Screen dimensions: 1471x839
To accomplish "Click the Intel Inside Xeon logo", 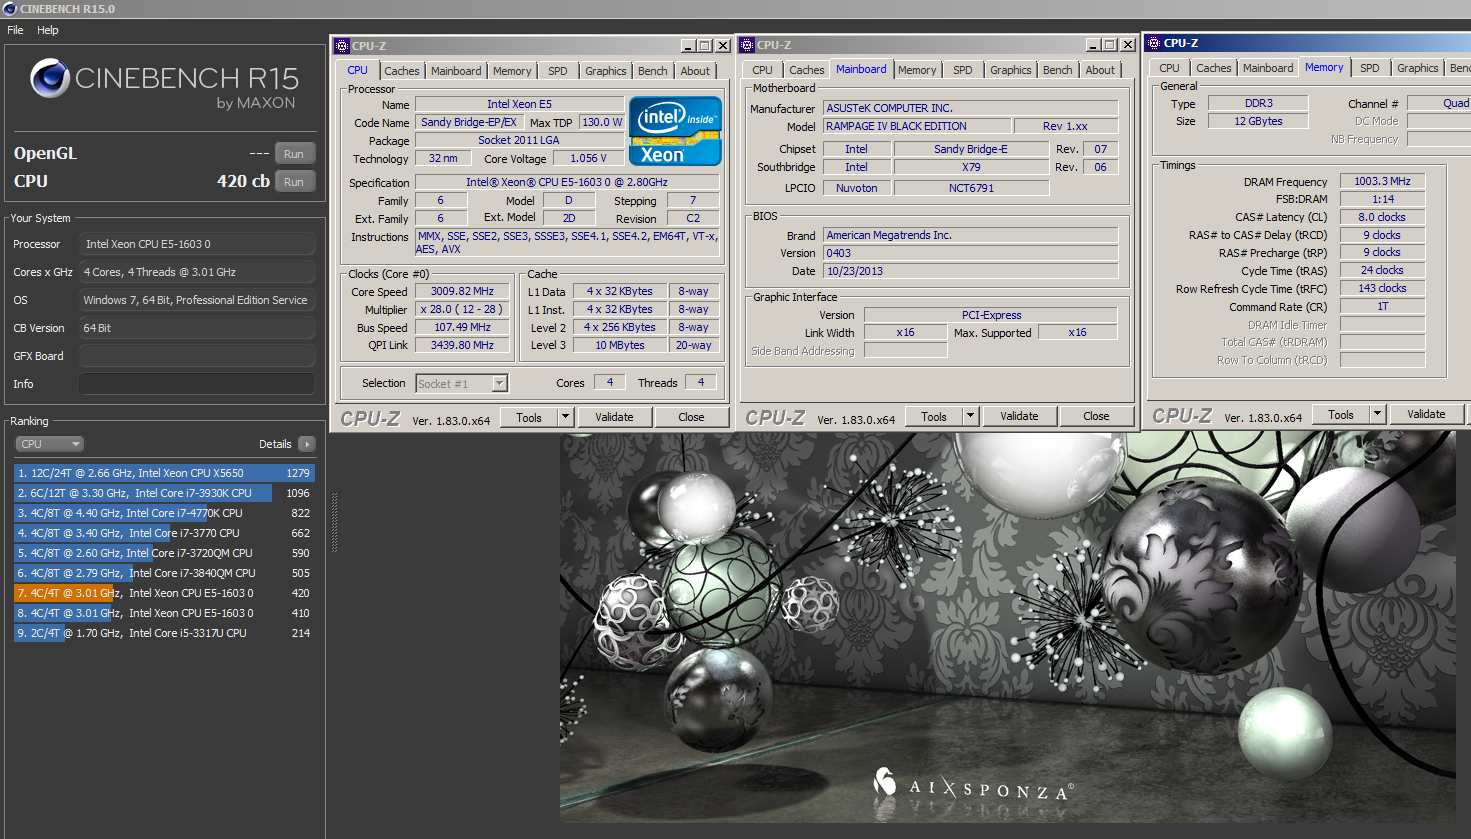I will pyautogui.click(x=676, y=131).
